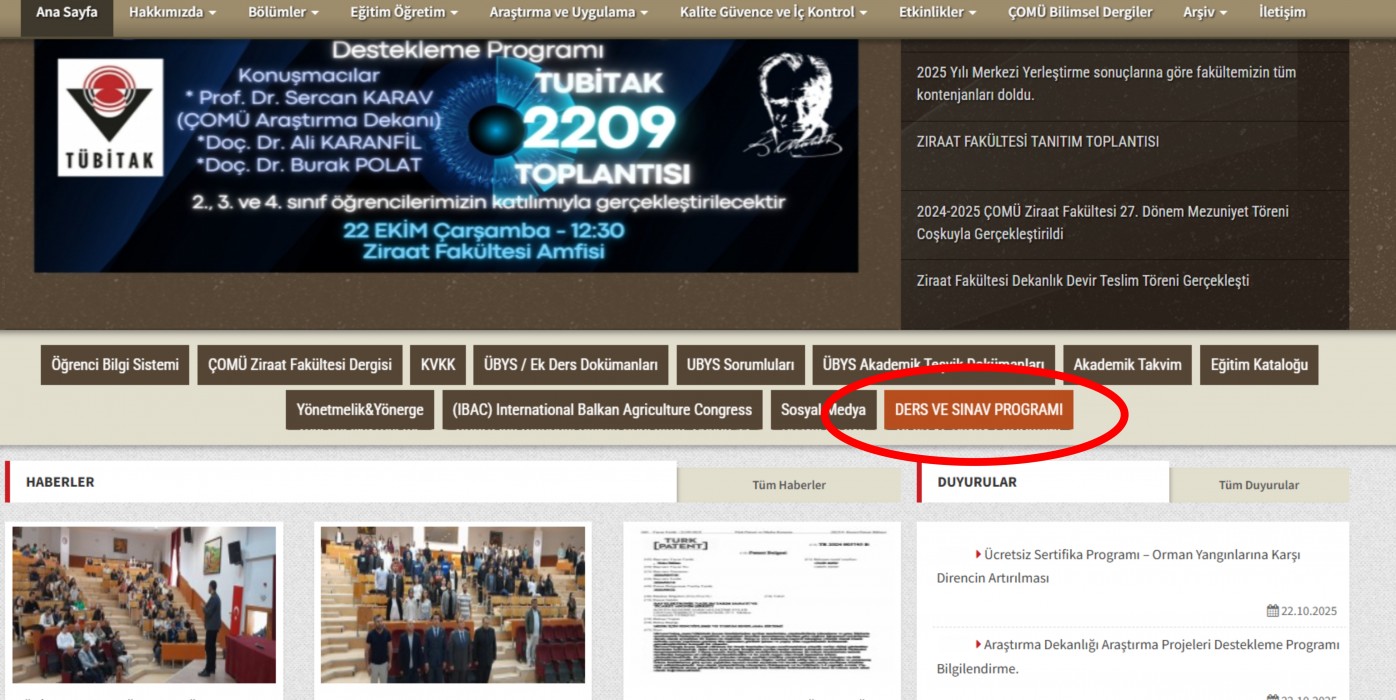Open the İletişim menu item
1396x700 pixels.
[x=1282, y=13]
